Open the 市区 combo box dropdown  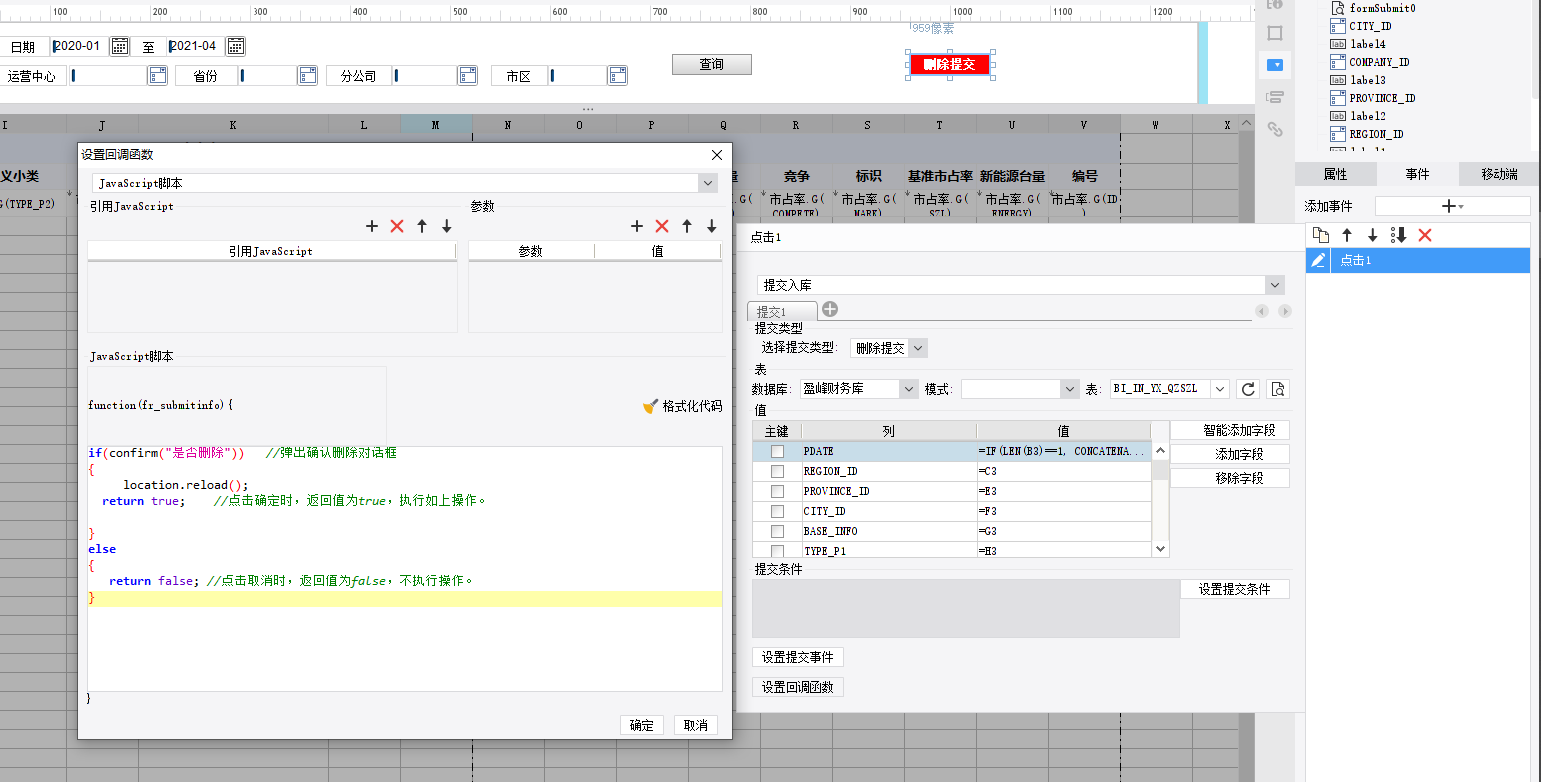617,75
